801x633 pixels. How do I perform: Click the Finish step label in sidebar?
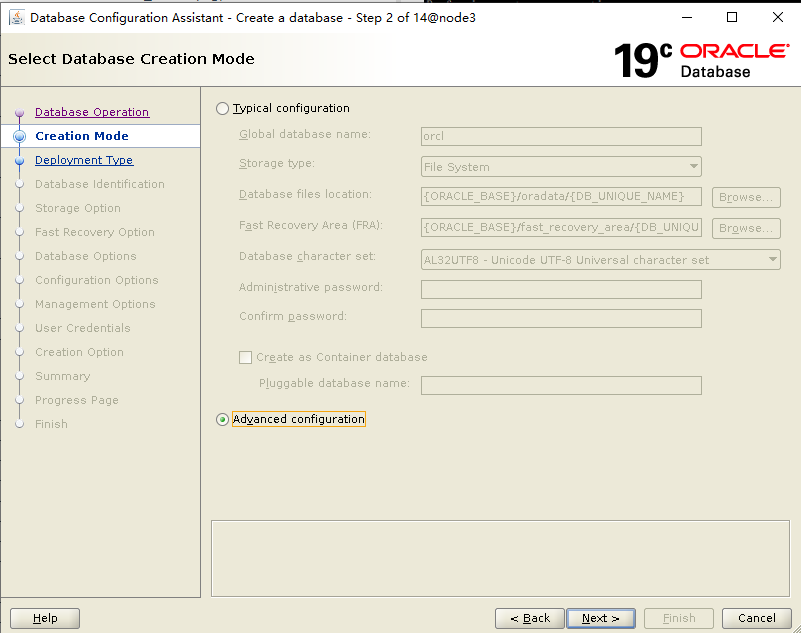(x=51, y=424)
